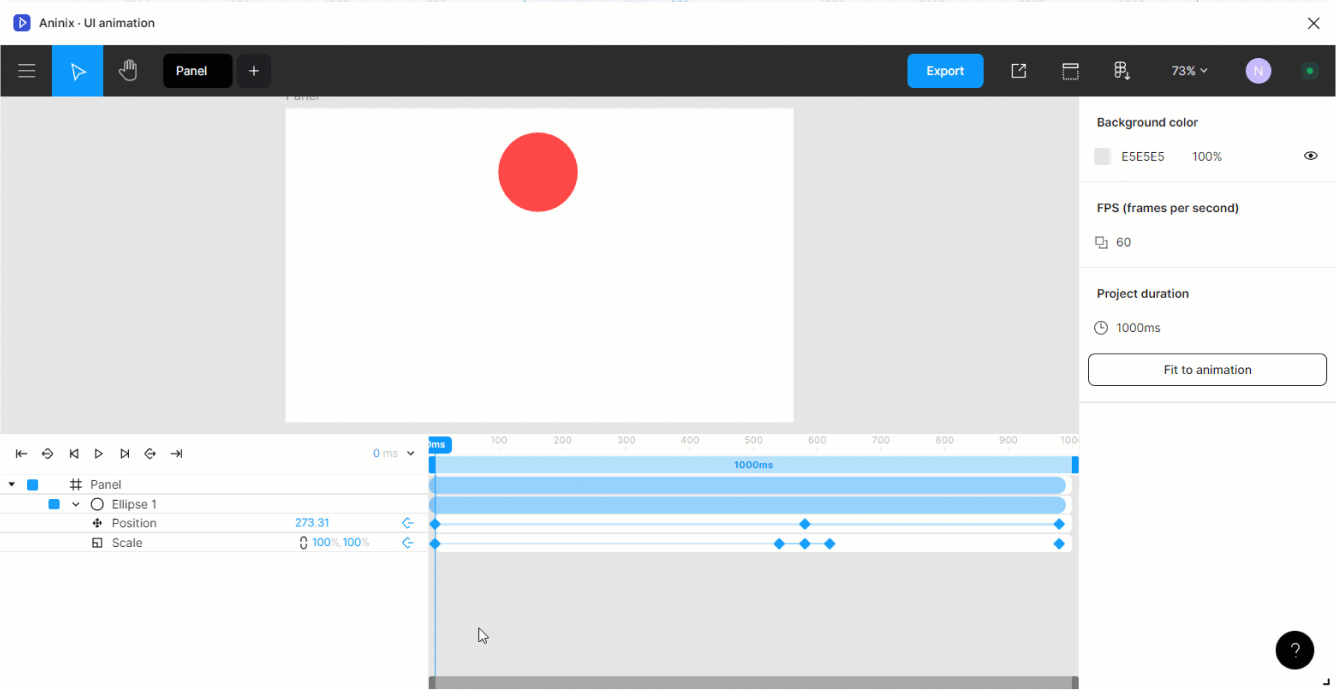Collapse Ellipse 1 properties chevron
This screenshot has height=690, width=1336.
(75, 504)
